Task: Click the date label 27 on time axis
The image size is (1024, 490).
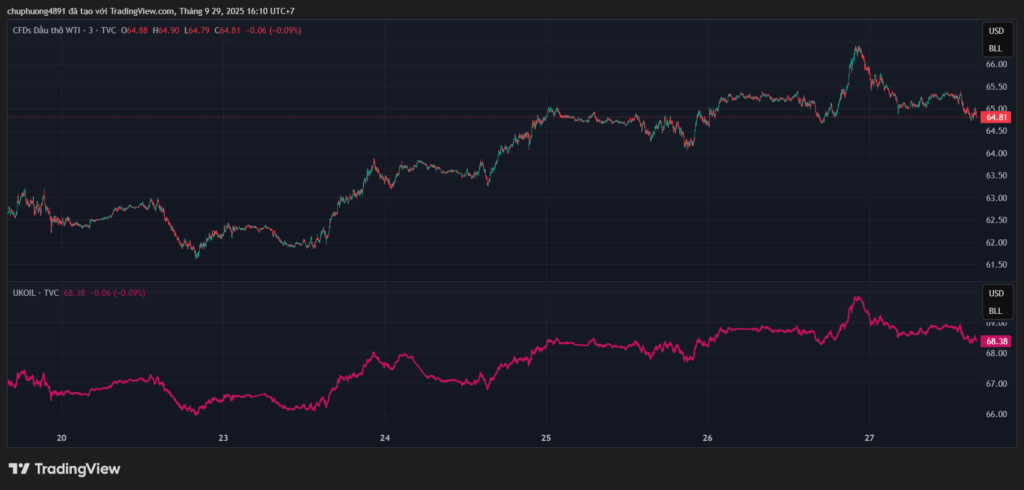Action: (x=868, y=438)
